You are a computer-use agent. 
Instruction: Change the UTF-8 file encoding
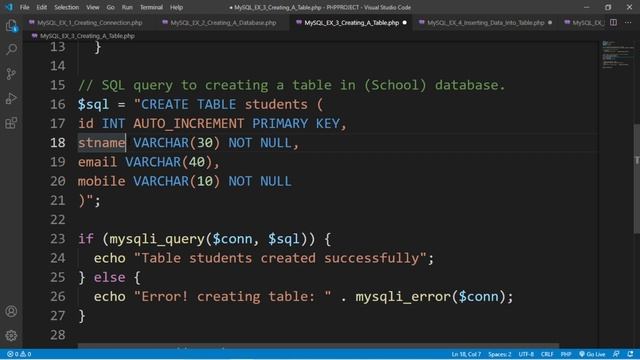[x=526, y=354]
